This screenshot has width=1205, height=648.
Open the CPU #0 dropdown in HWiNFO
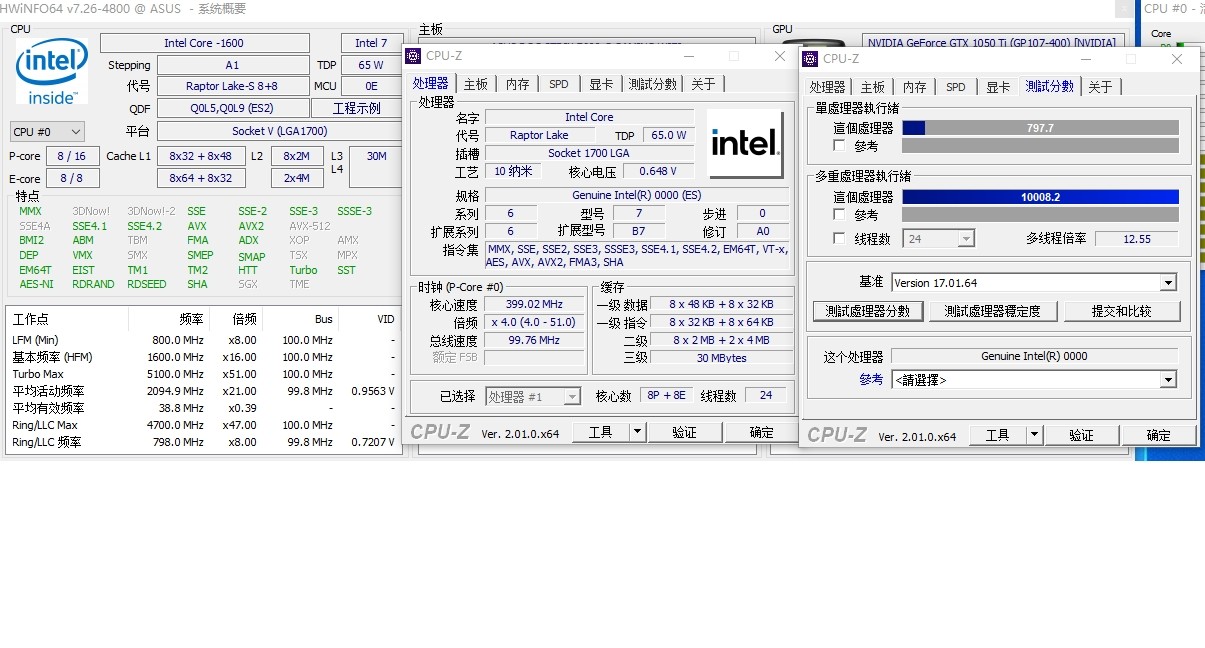46,131
